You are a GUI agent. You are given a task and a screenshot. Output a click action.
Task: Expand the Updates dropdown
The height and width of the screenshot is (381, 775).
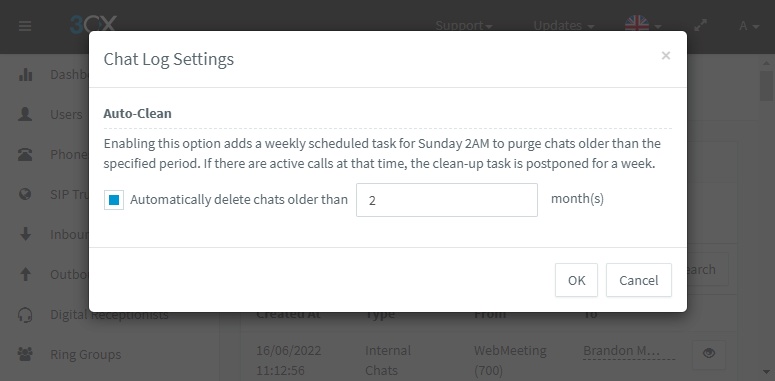563,26
